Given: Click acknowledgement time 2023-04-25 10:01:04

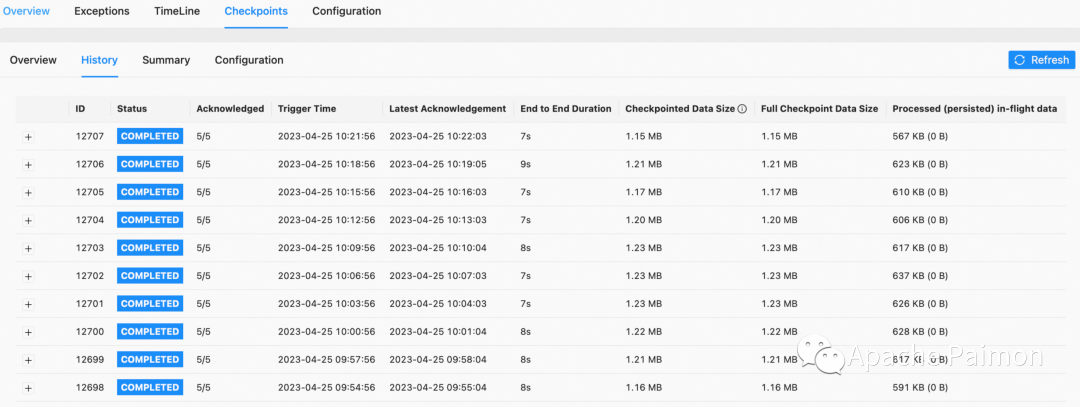Looking at the screenshot, I should (x=438, y=332).
